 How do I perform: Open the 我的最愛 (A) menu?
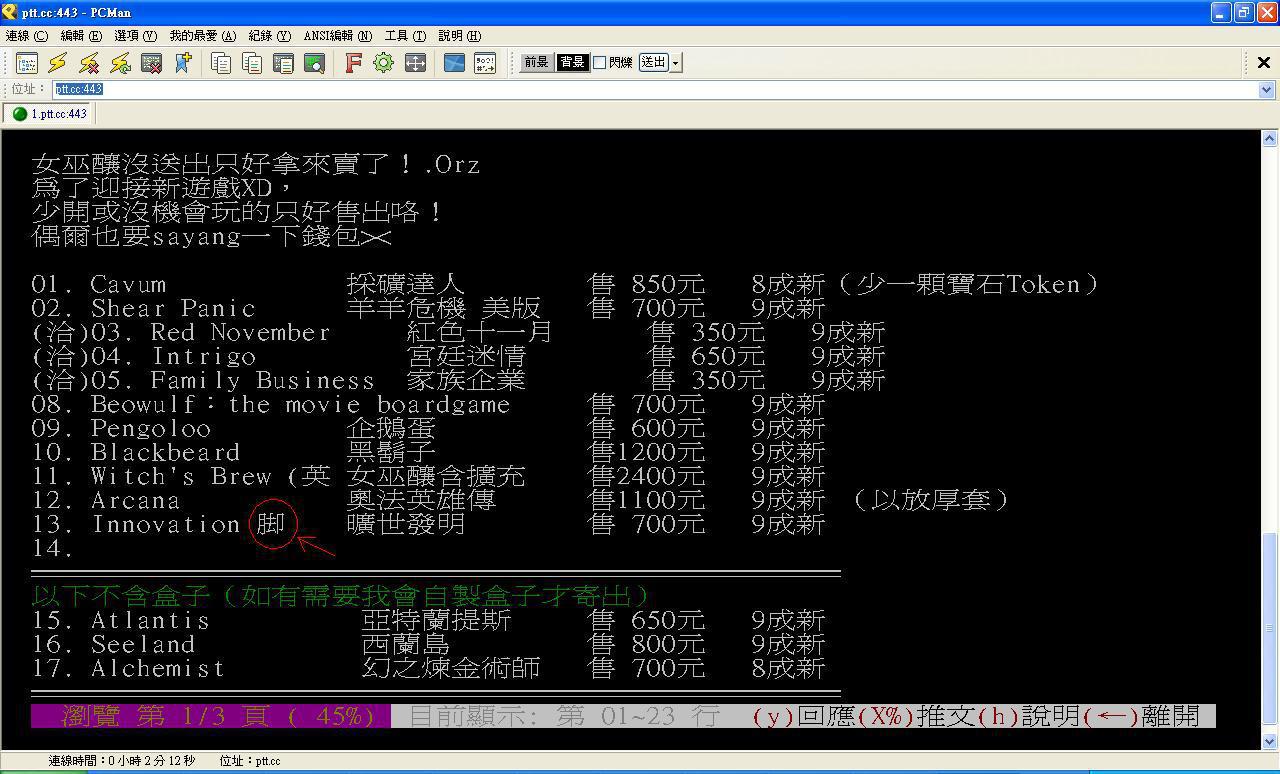point(203,36)
